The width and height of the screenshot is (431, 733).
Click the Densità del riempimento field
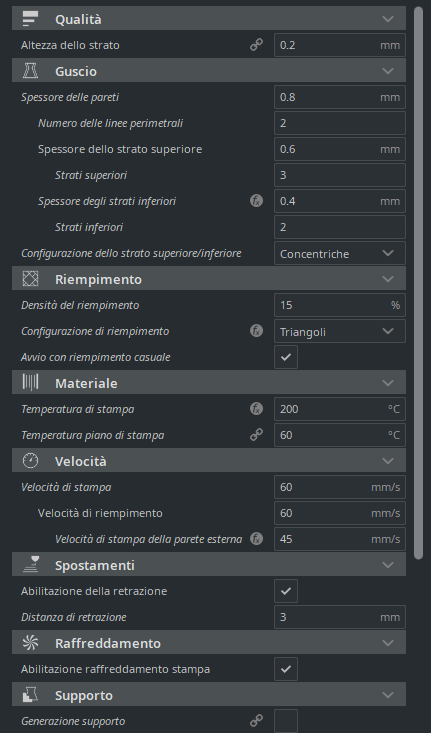[340, 305]
